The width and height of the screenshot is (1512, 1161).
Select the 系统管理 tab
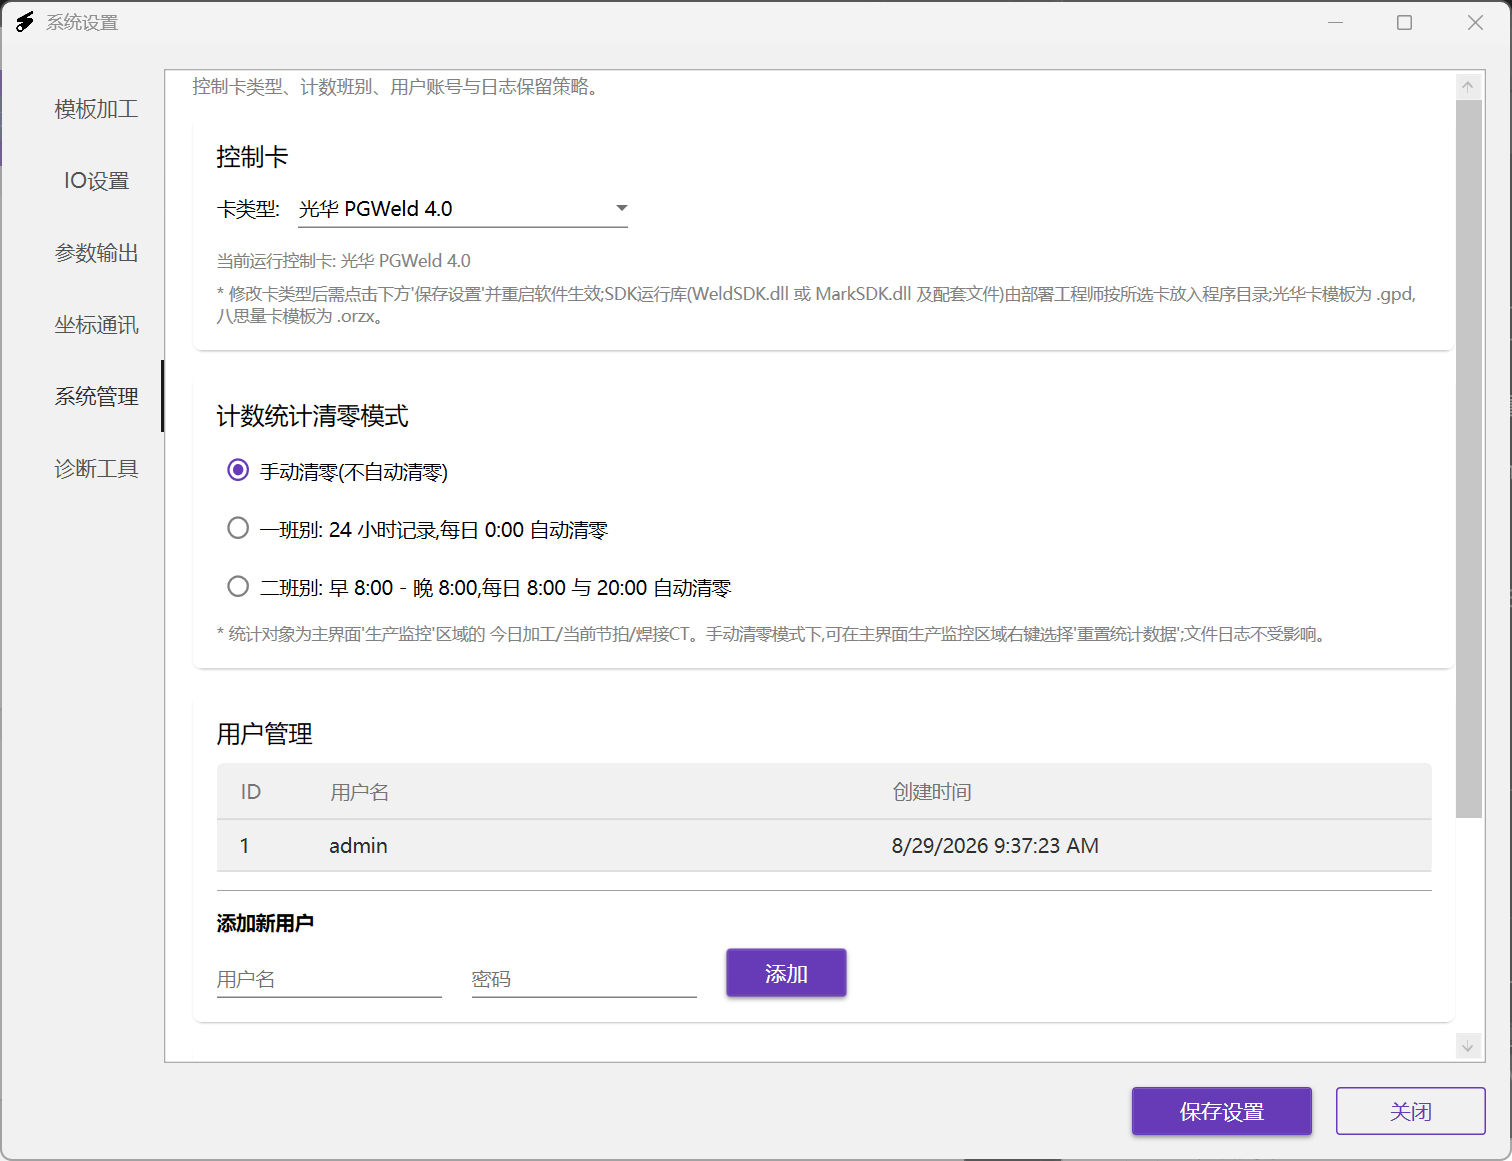[96, 397]
